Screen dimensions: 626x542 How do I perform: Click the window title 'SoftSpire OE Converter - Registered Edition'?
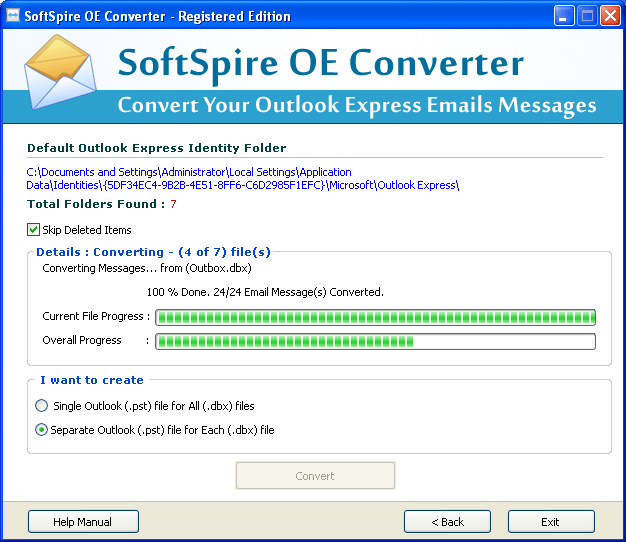point(157,16)
